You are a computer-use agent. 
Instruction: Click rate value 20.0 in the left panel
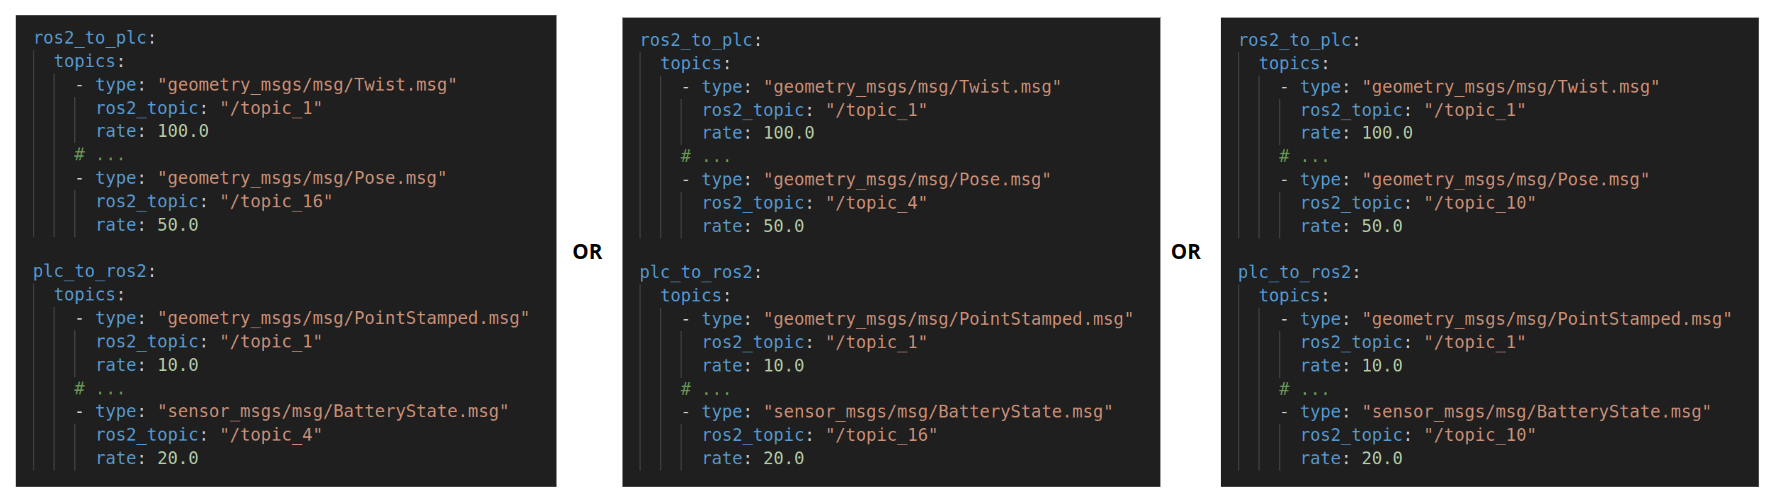(x=178, y=458)
